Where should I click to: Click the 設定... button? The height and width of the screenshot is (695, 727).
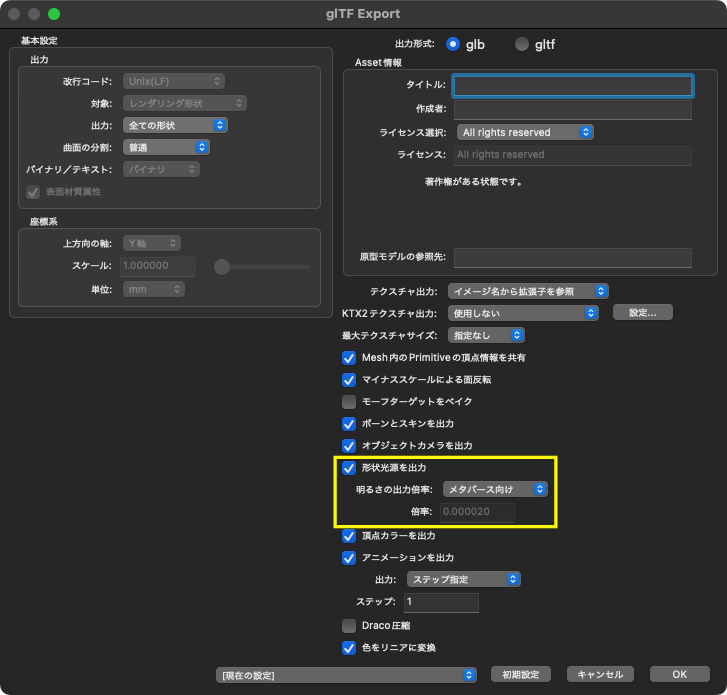coord(642,313)
